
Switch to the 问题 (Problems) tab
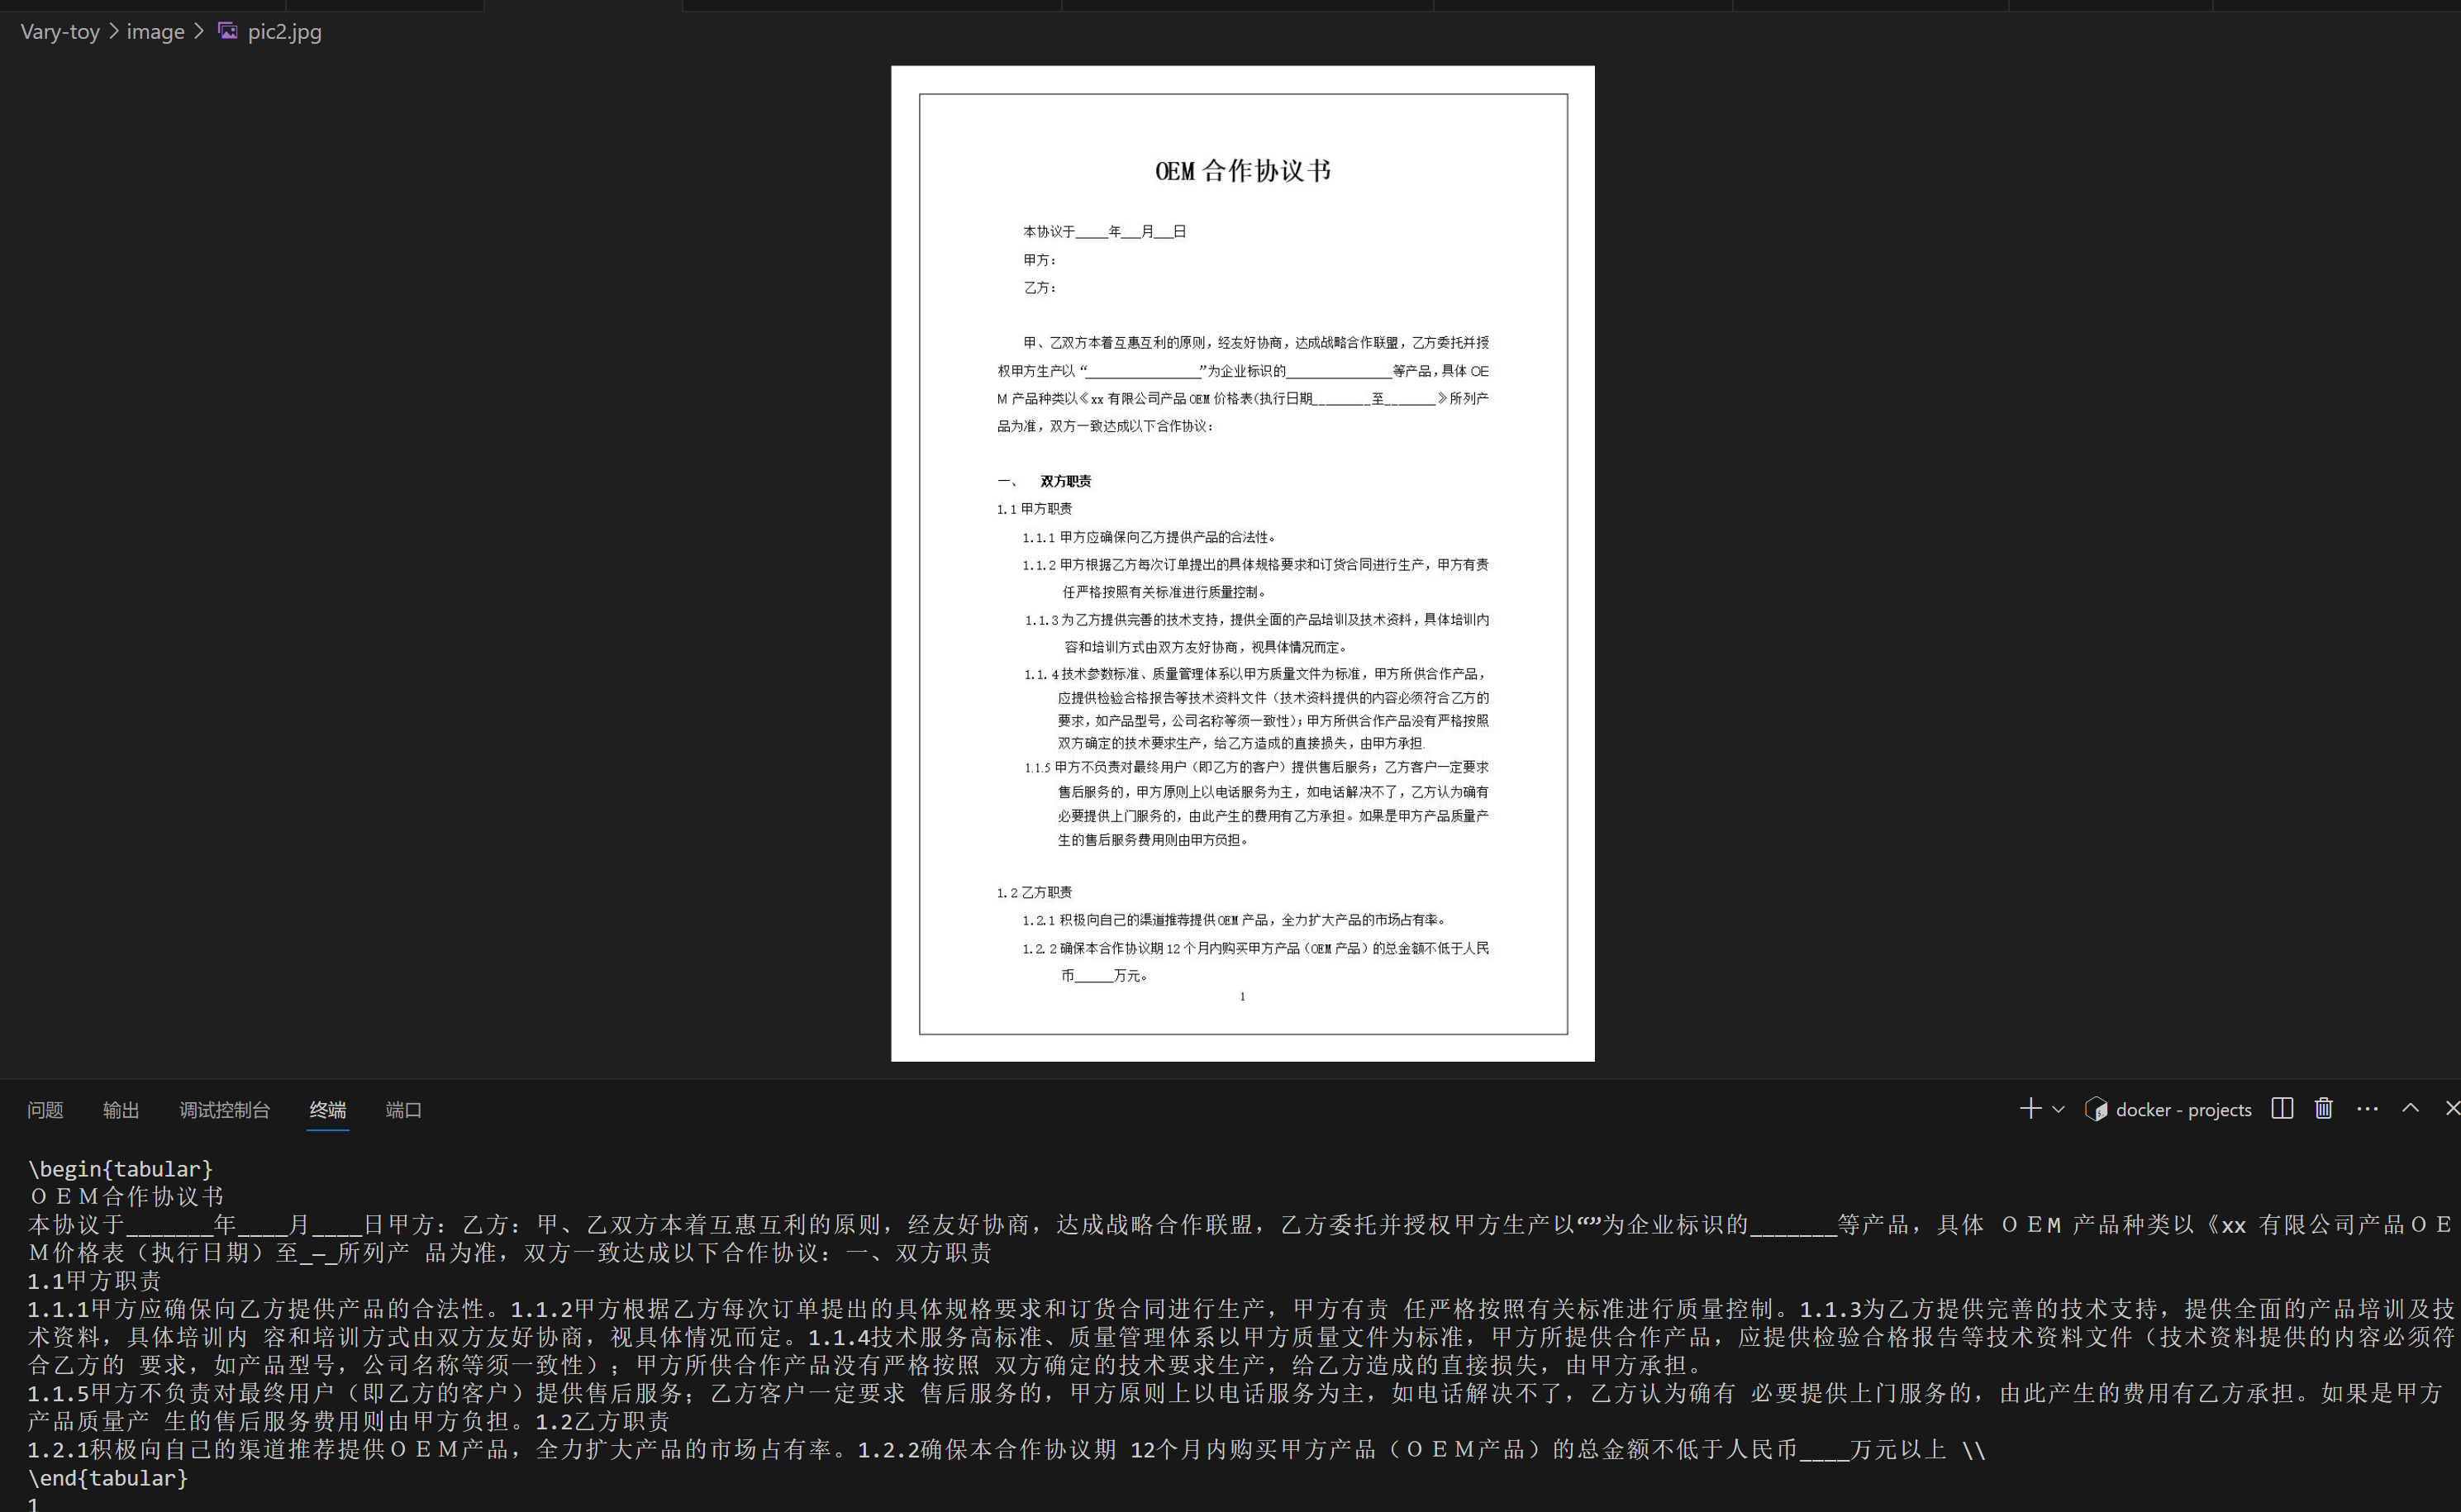click(45, 1110)
